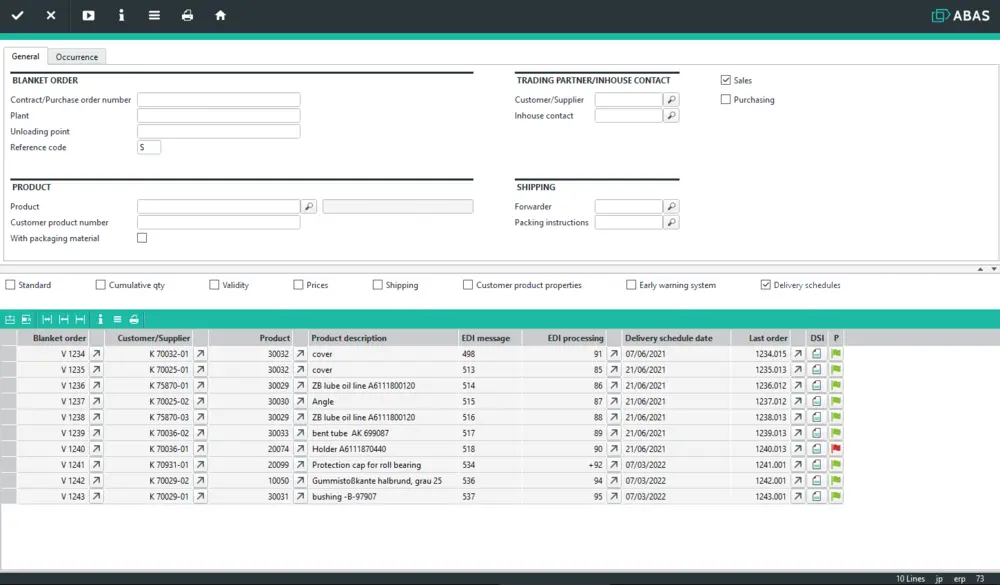Click the insert row icon in table toolbar

(10, 319)
